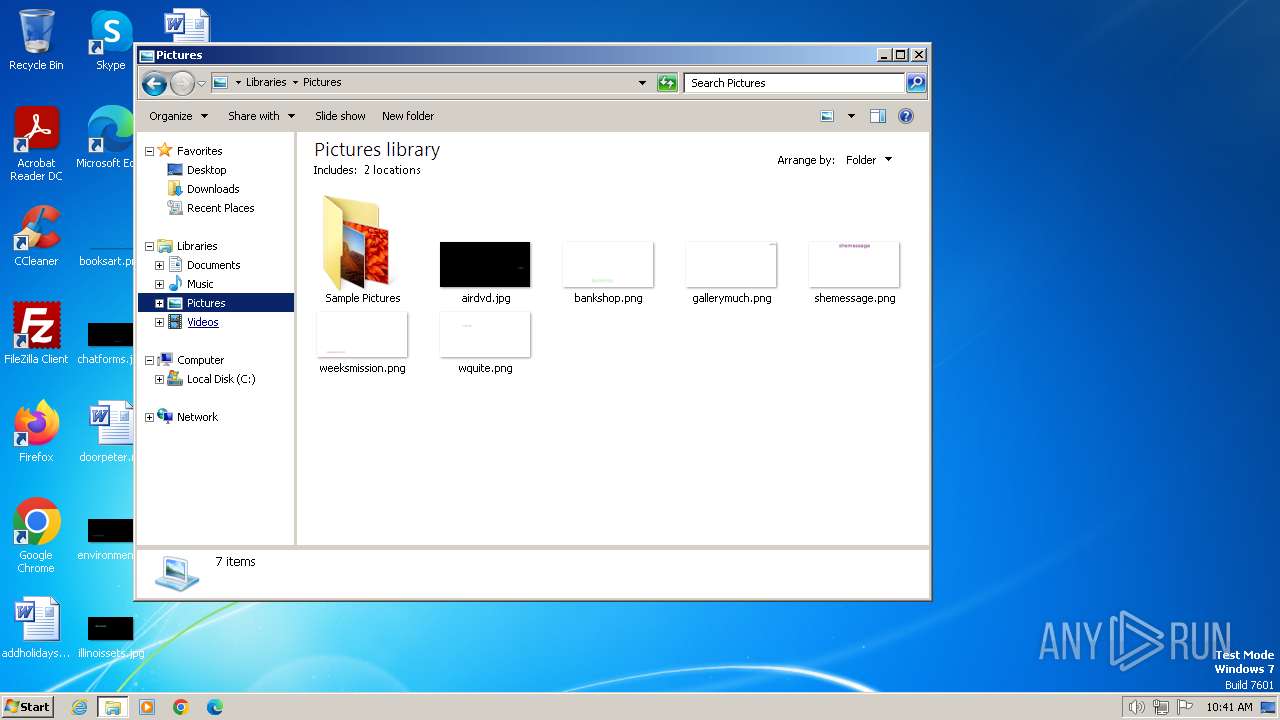Select the Music library
This screenshot has height=720, width=1280.
coord(200,284)
